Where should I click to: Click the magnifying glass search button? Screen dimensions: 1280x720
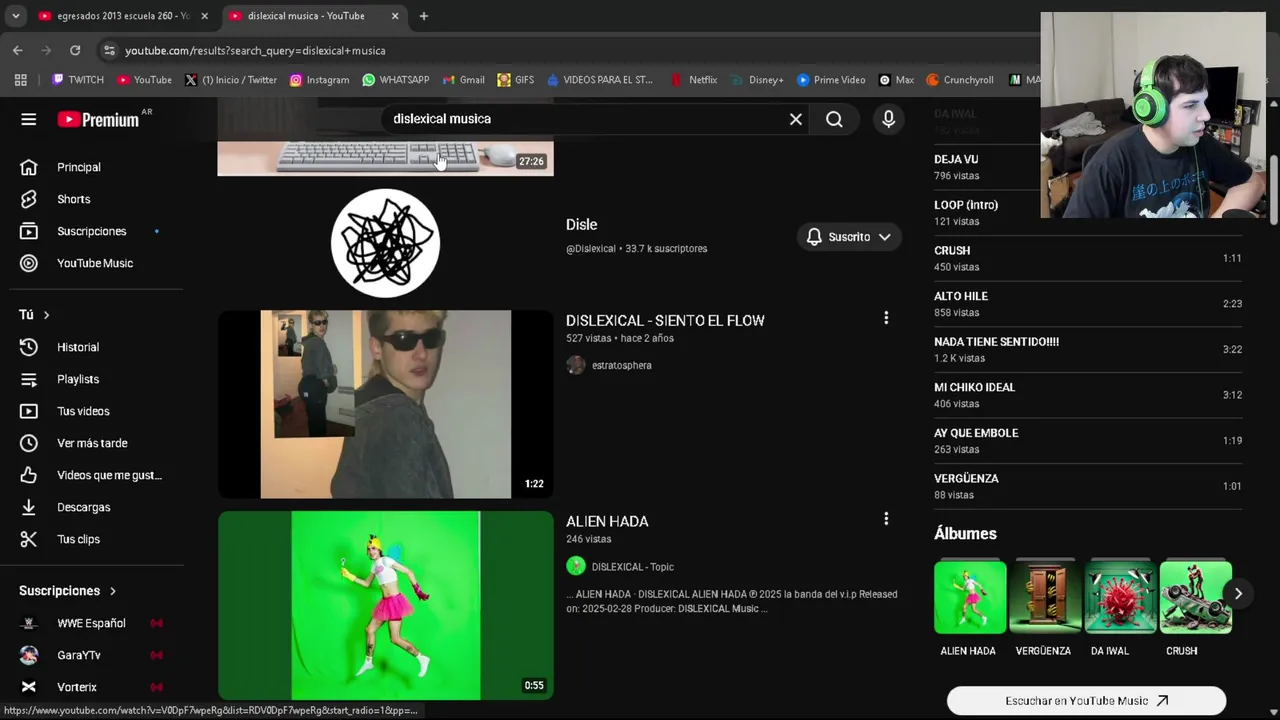tap(834, 119)
